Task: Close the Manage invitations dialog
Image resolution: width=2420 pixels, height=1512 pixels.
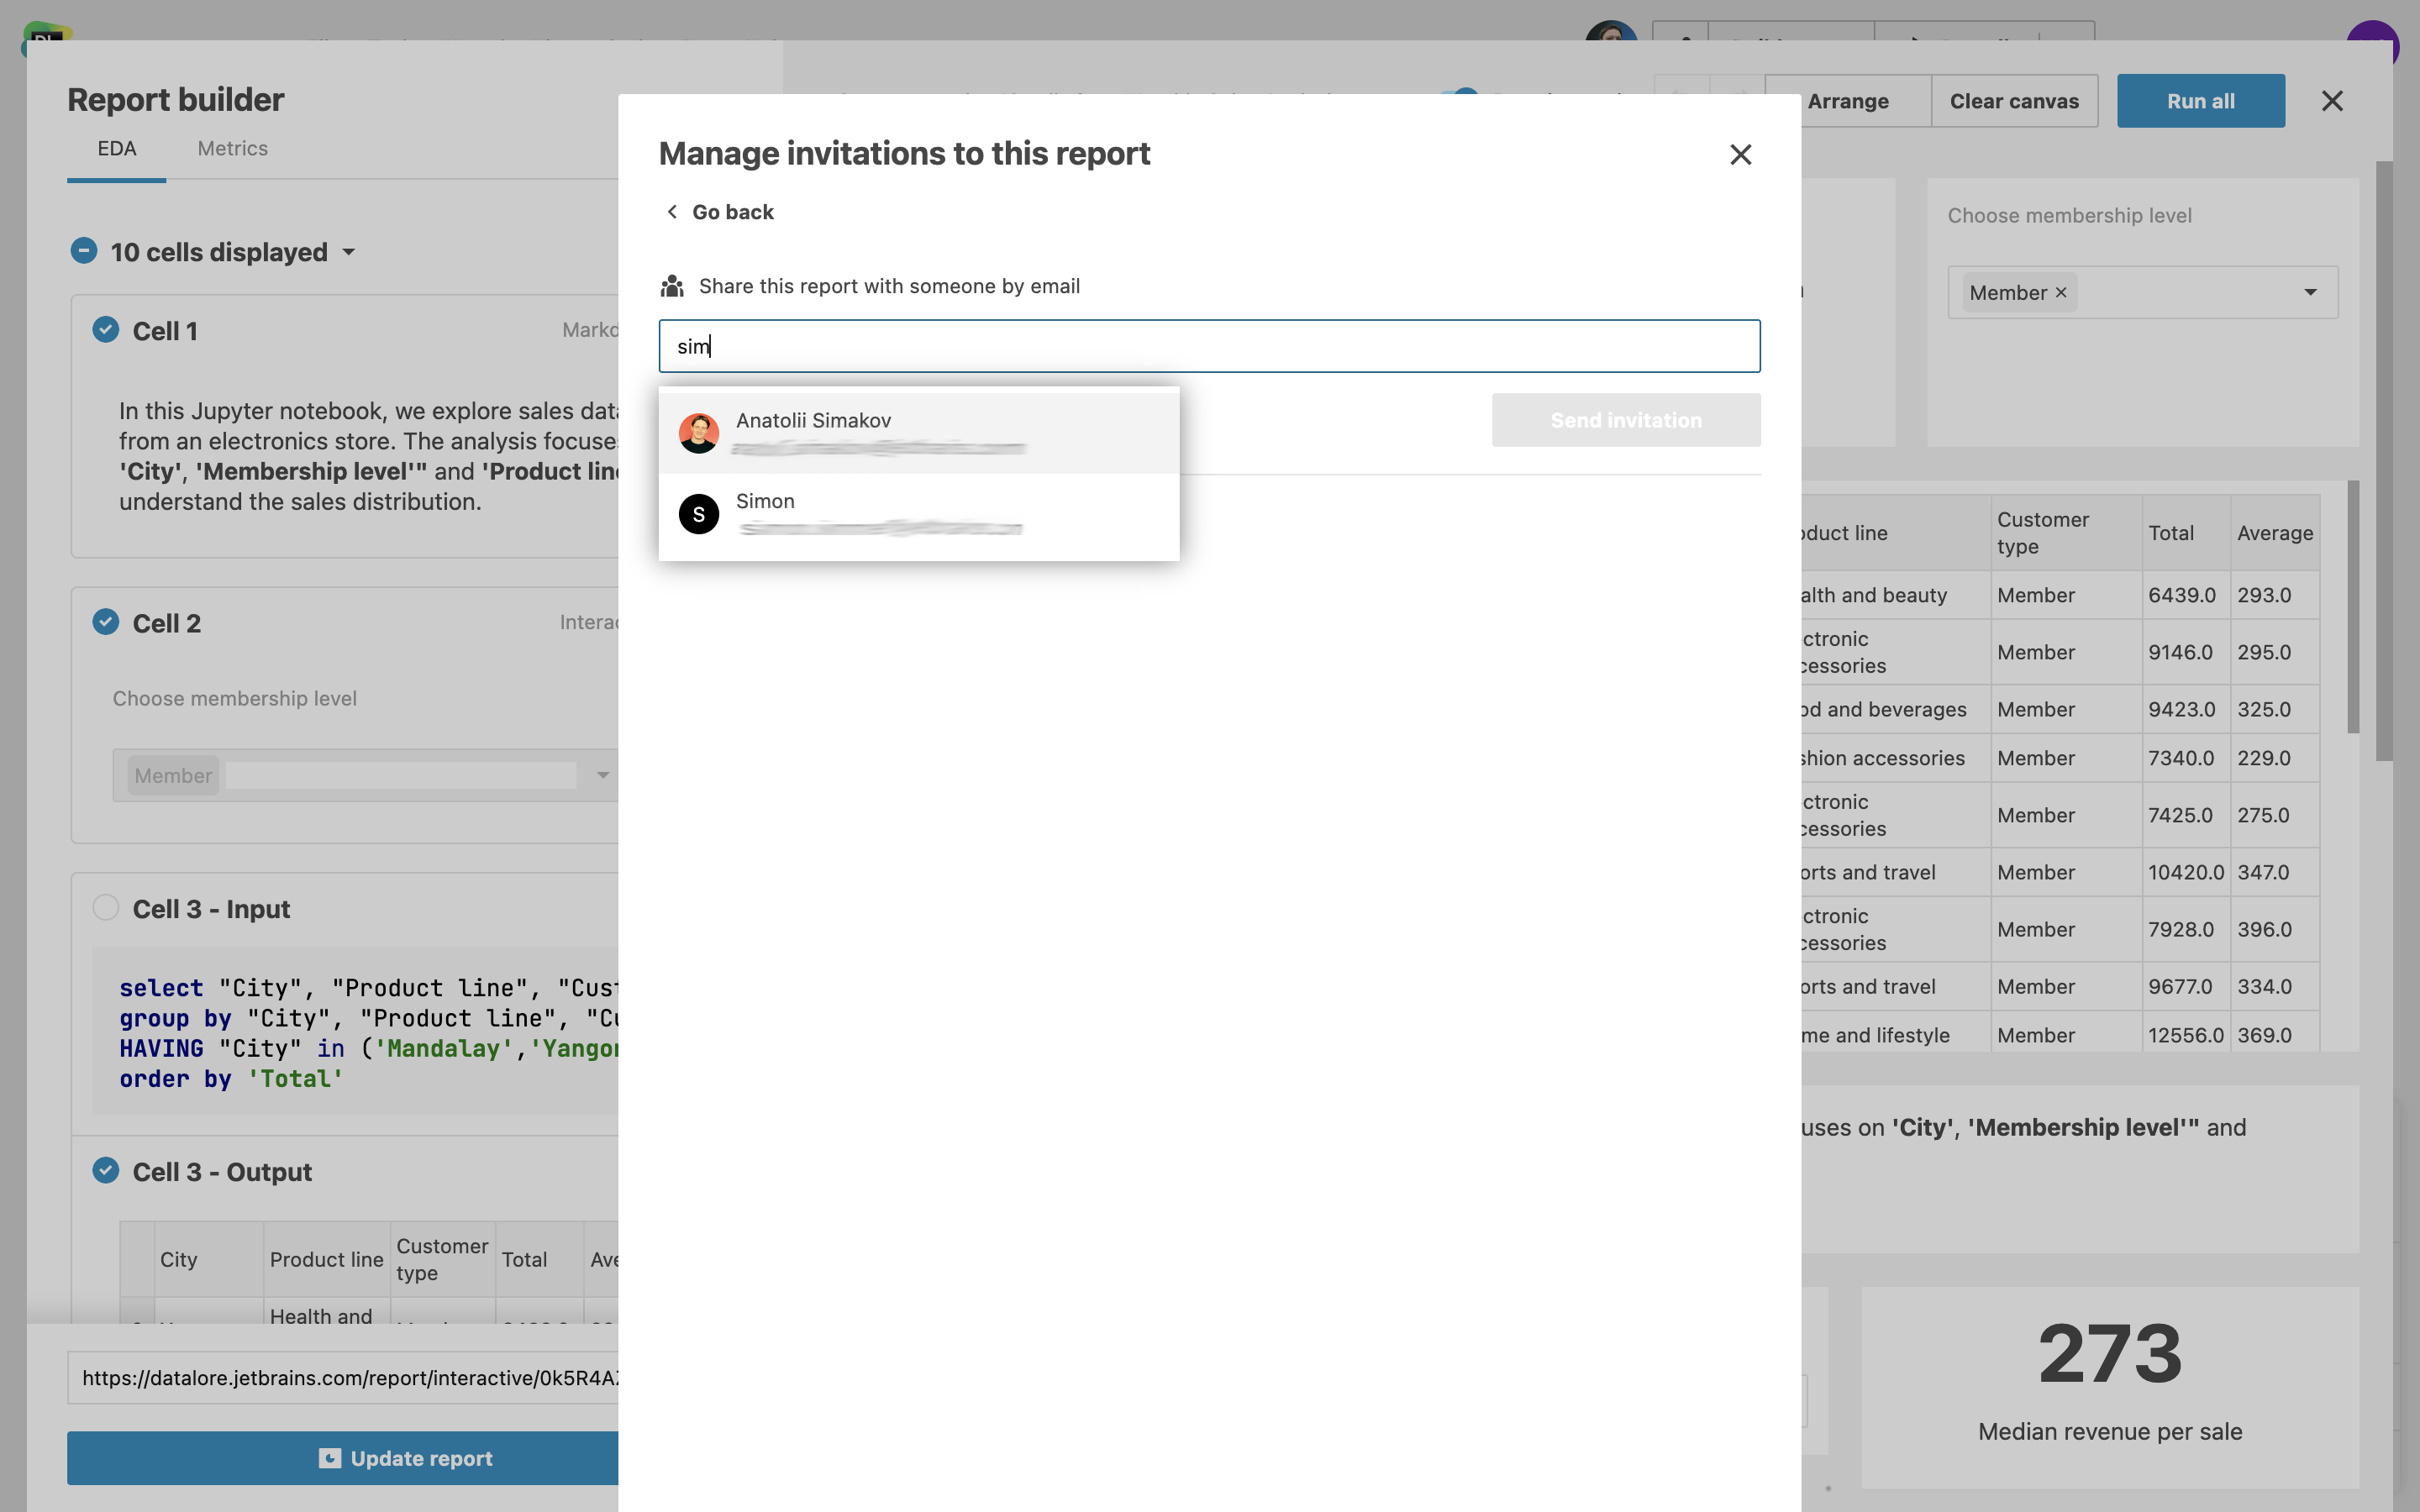Action: pyautogui.click(x=1740, y=154)
